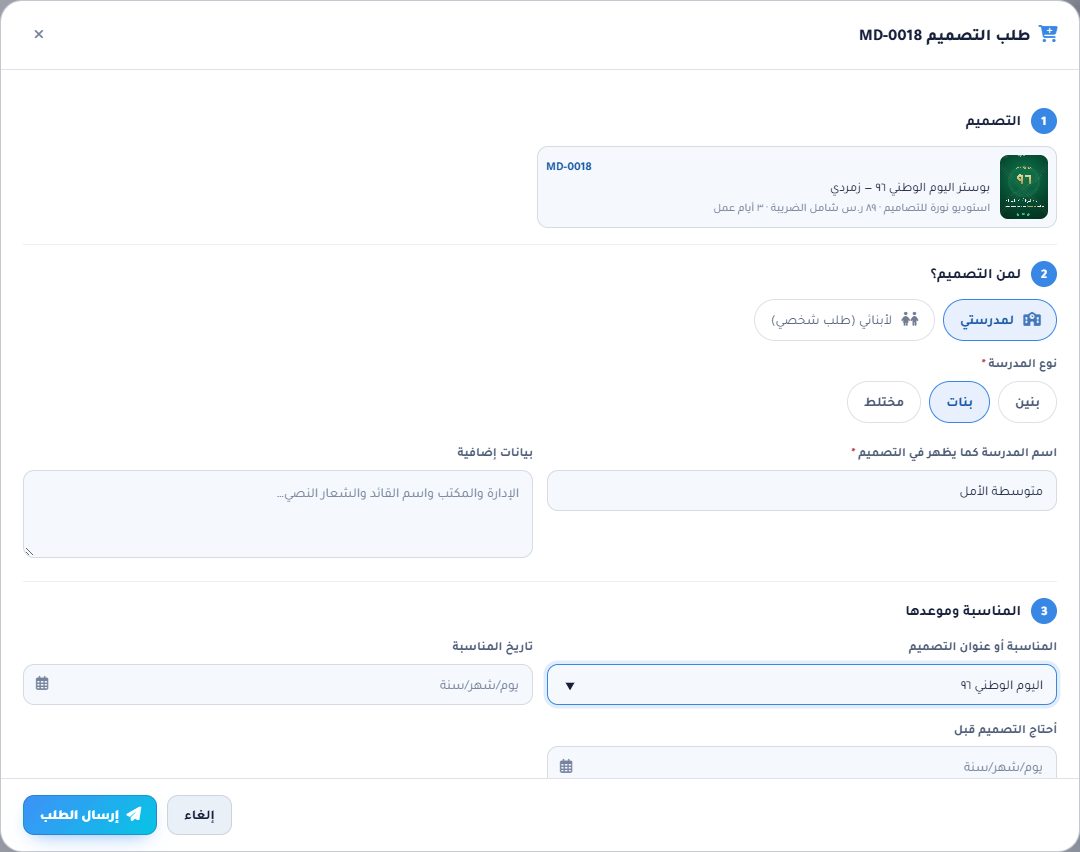The height and width of the screenshot is (852, 1080).
Task: Click the section heading المناسبة وموعدها
Action: tap(963, 611)
